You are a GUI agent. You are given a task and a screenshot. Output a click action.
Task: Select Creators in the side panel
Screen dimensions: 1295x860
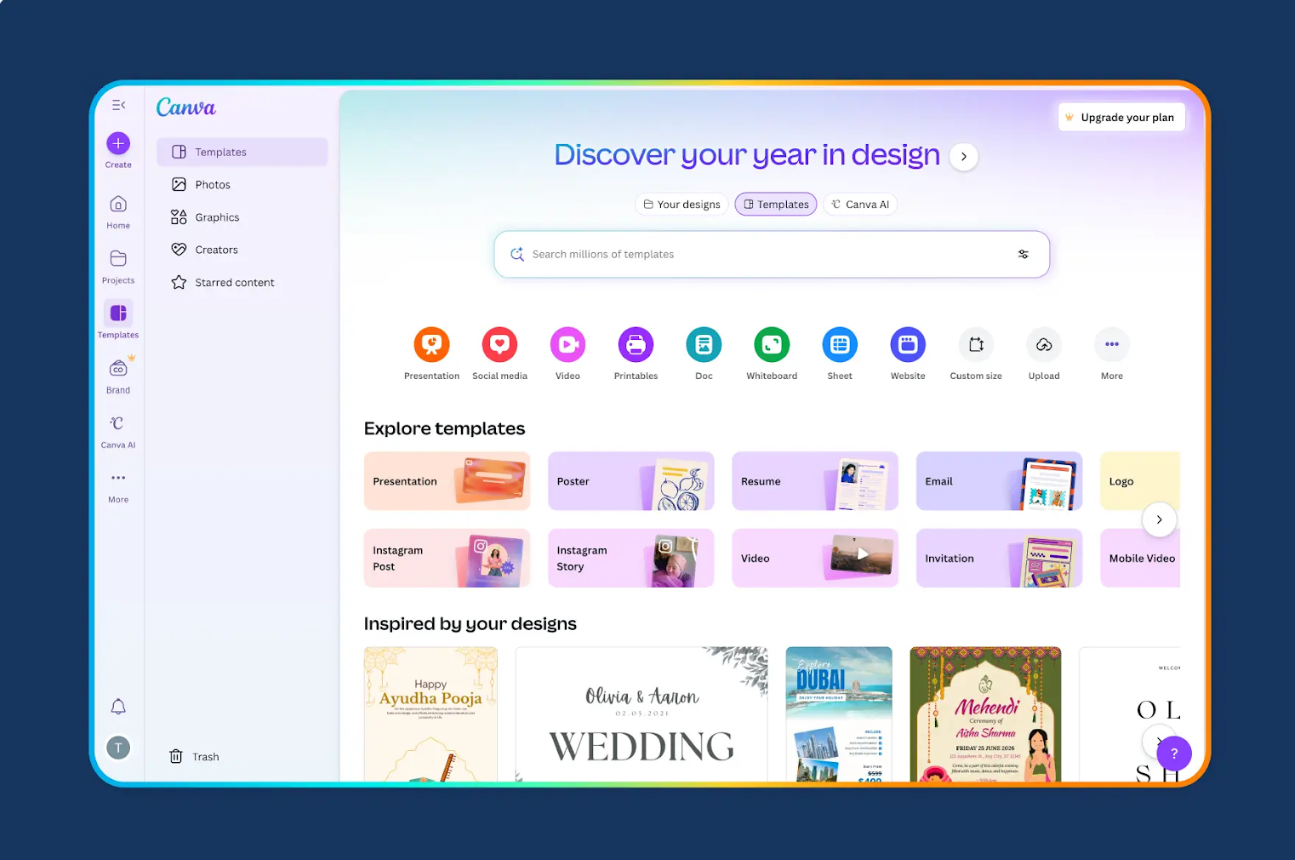coord(242,250)
